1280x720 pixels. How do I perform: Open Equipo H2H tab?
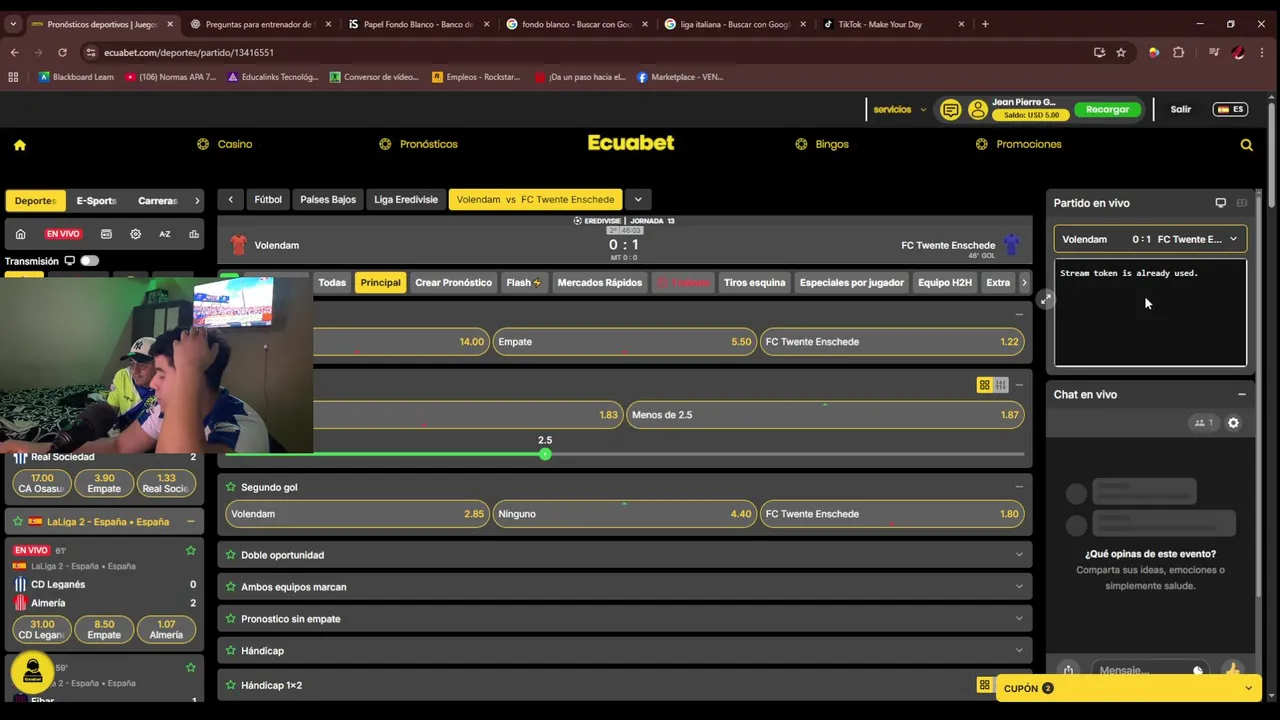(944, 283)
